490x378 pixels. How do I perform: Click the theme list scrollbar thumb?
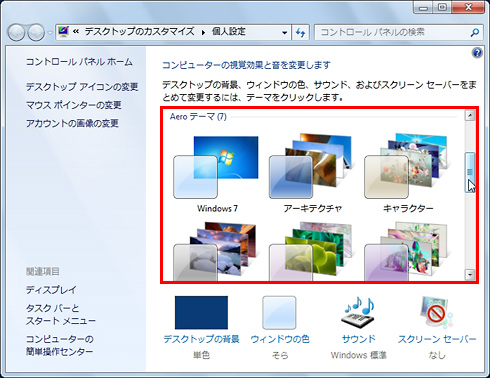(470, 172)
